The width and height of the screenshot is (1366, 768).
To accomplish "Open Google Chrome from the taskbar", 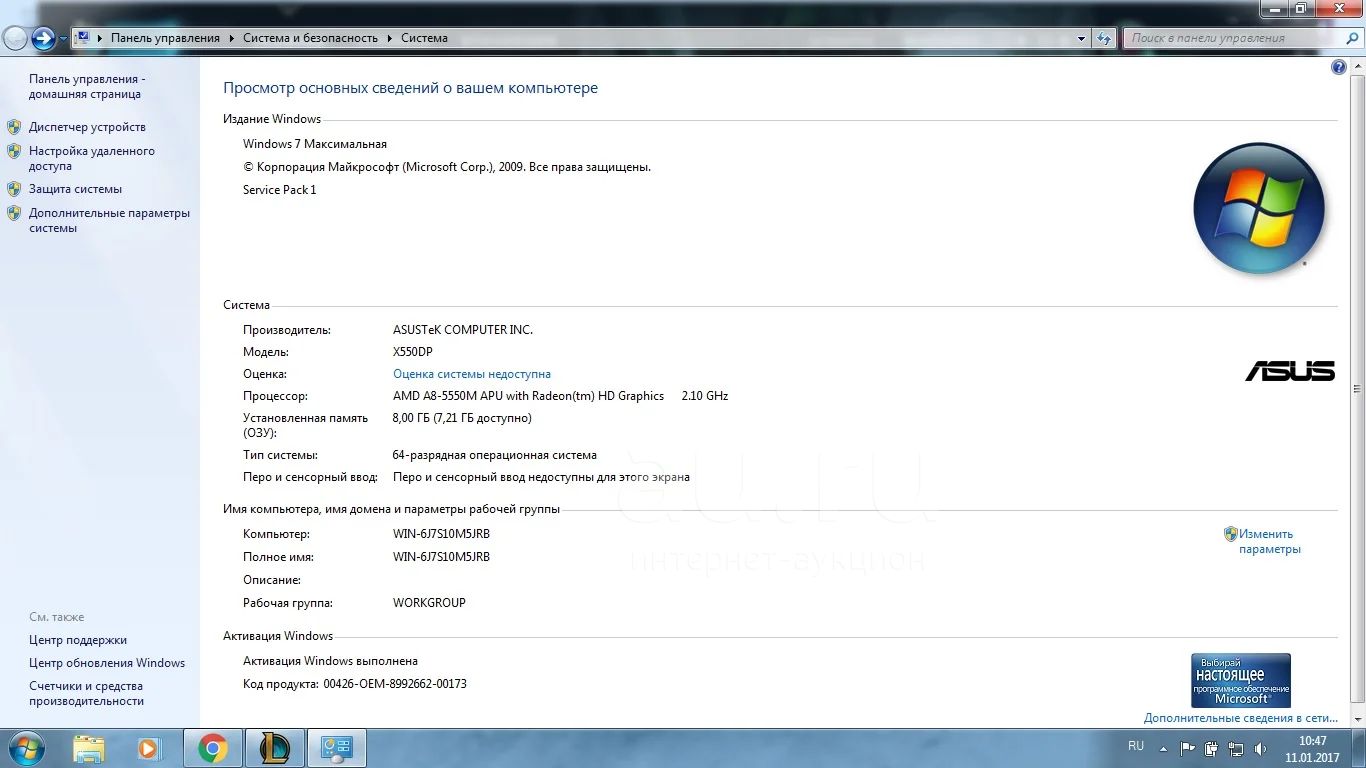I will [x=212, y=748].
